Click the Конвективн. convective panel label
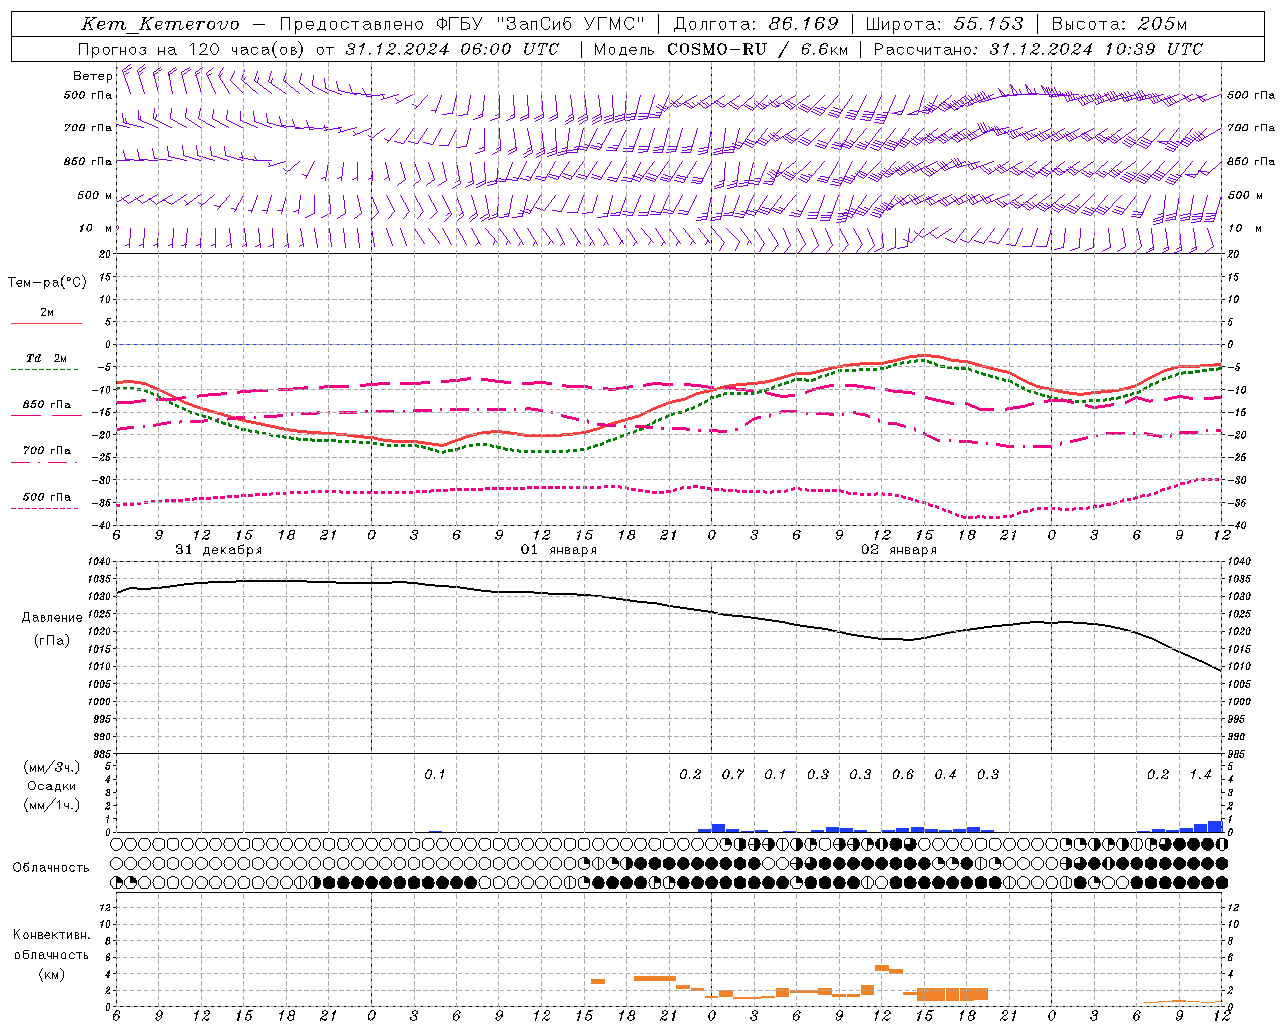 click(51, 935)
